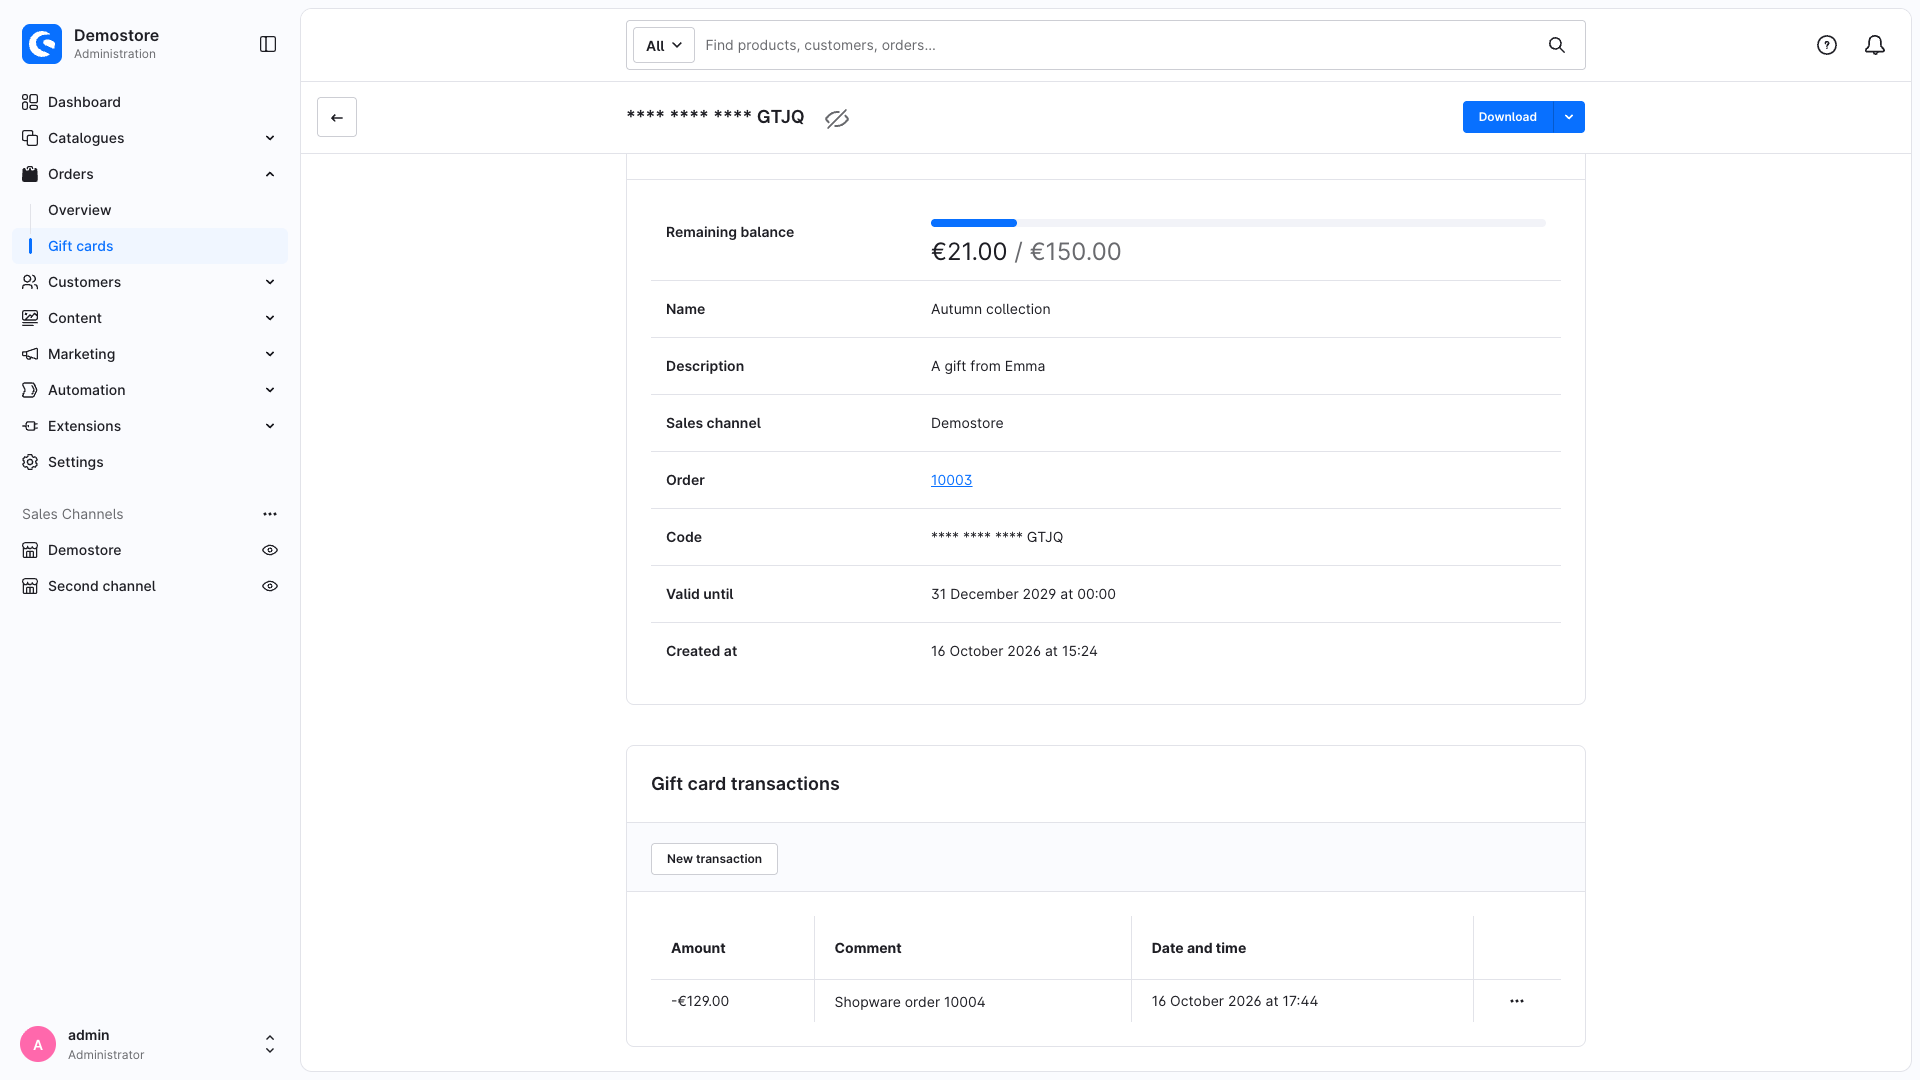The width and height of the screenshot is (1920, 1080).
Task: Click the search magnifier icon
Action: 1557,45
